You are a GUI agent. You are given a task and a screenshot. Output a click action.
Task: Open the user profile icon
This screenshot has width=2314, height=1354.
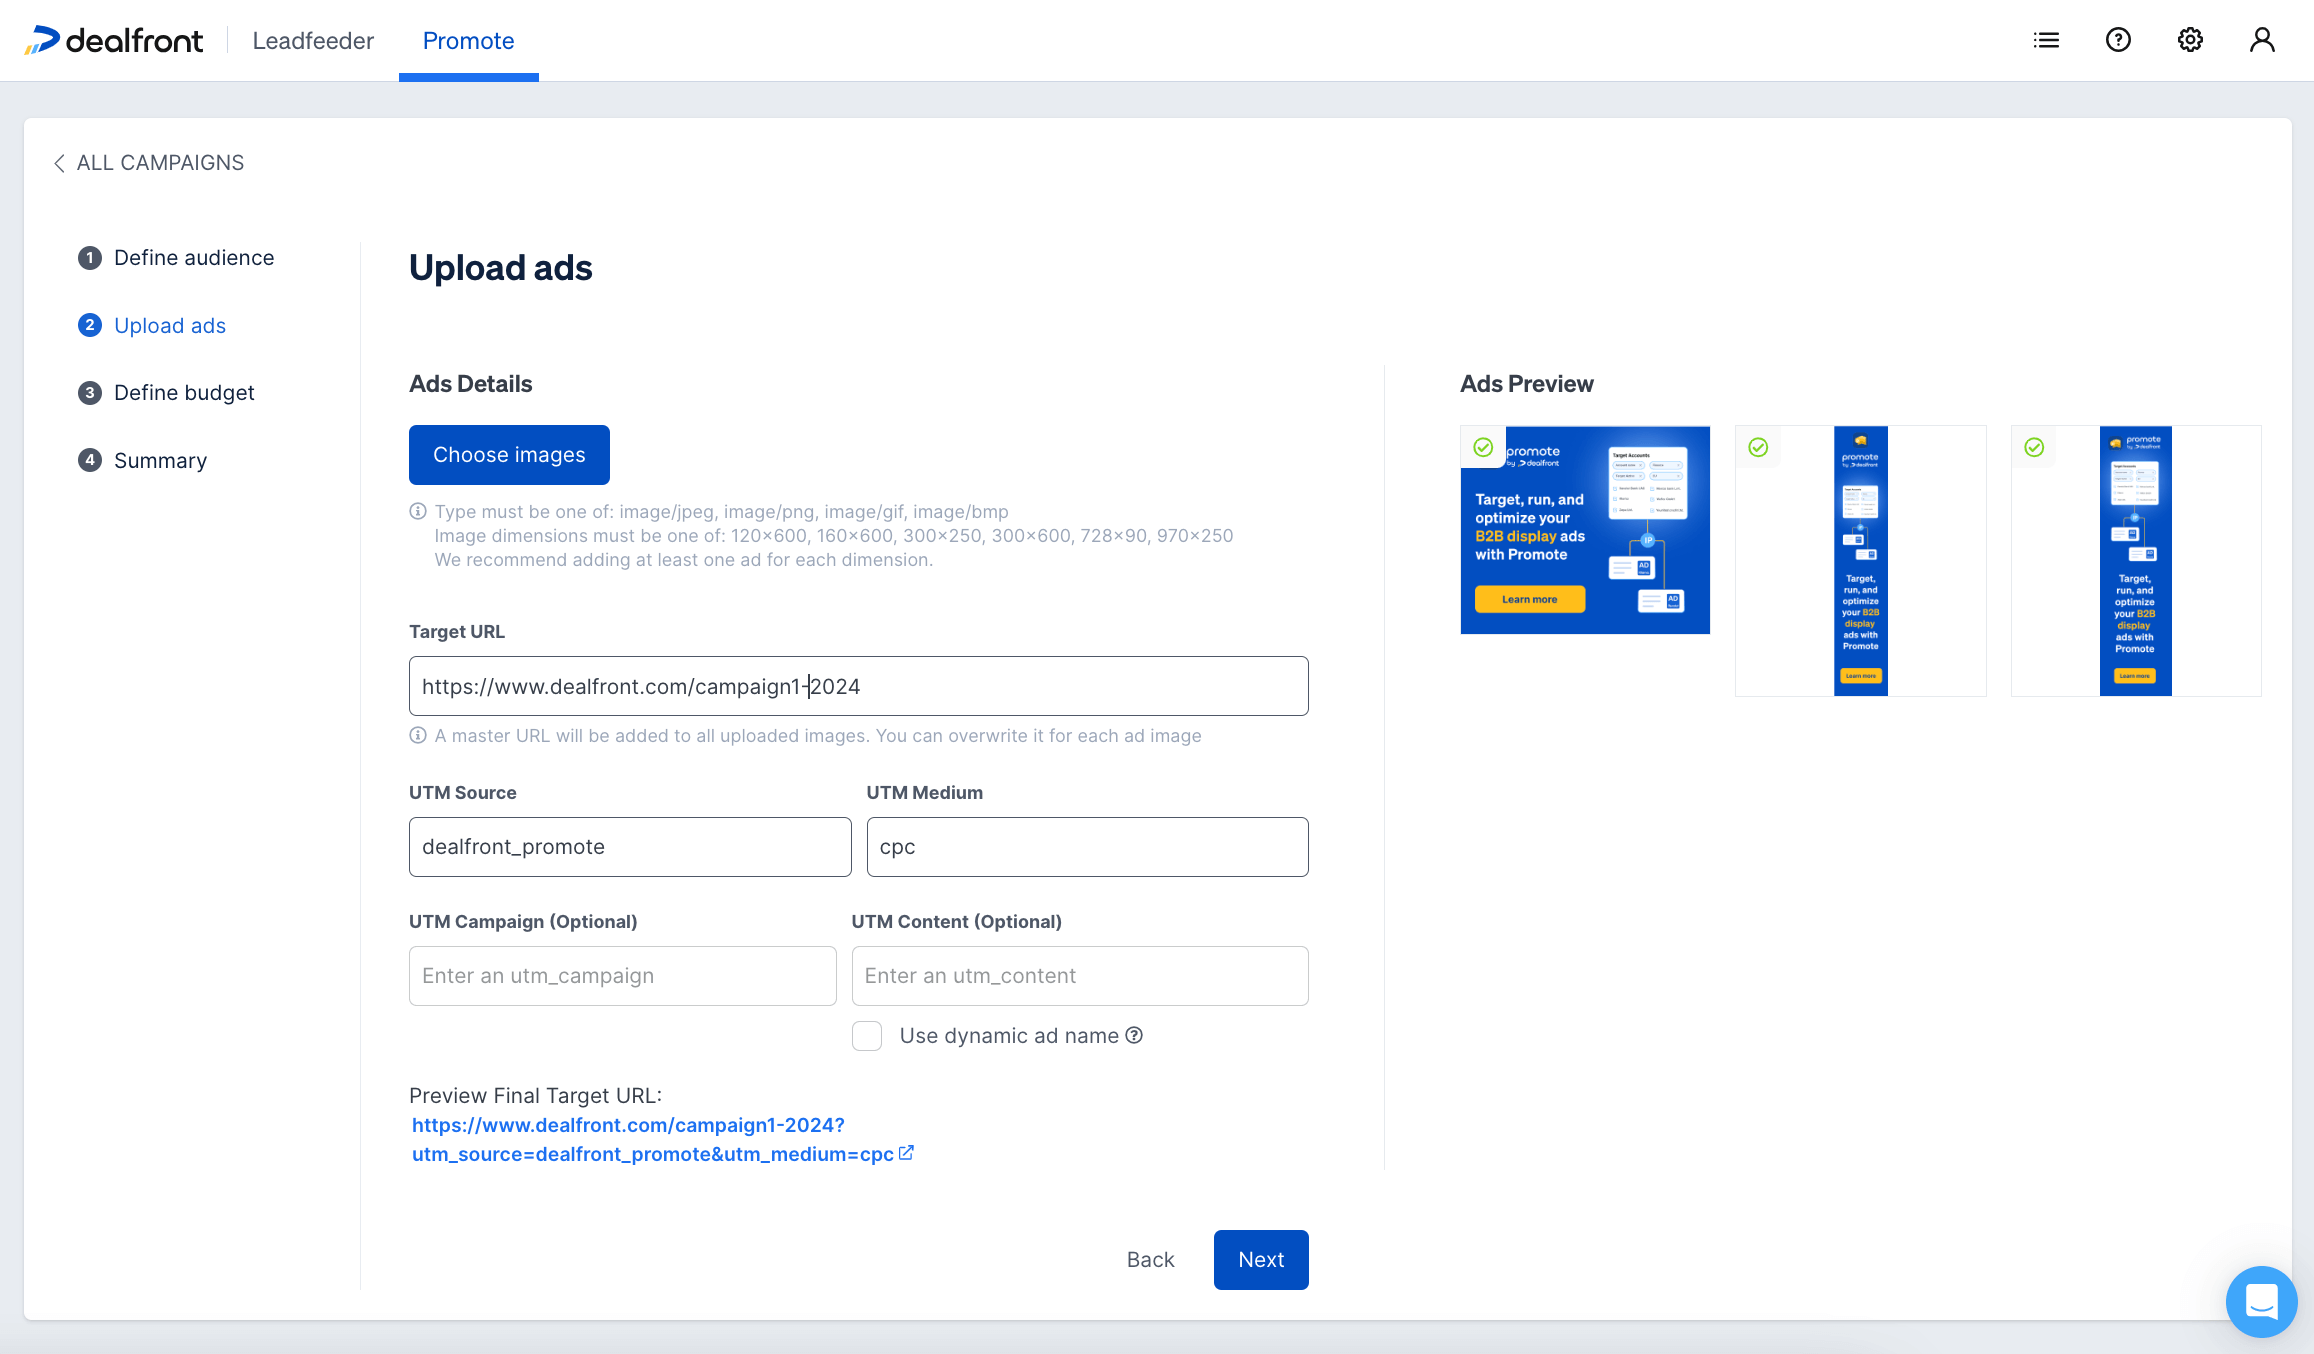pos(2262,40)
